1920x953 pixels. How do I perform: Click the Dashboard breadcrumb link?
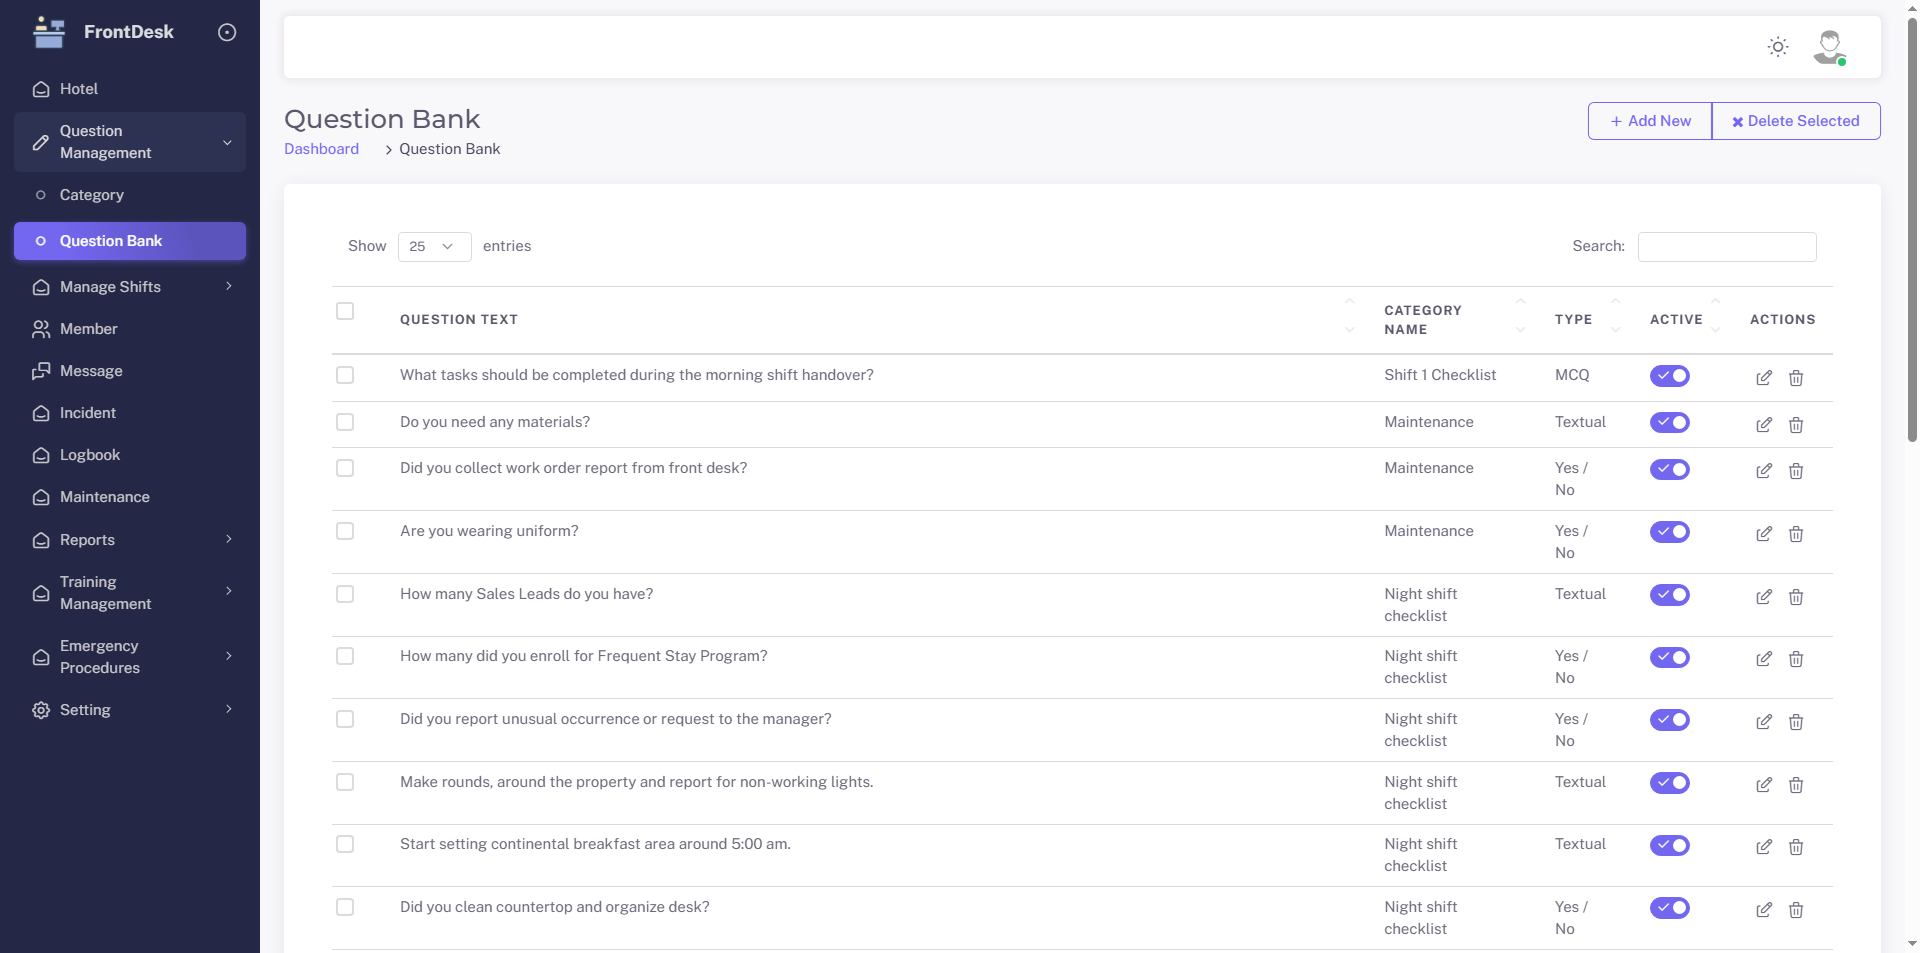click(x=321, y=149)
